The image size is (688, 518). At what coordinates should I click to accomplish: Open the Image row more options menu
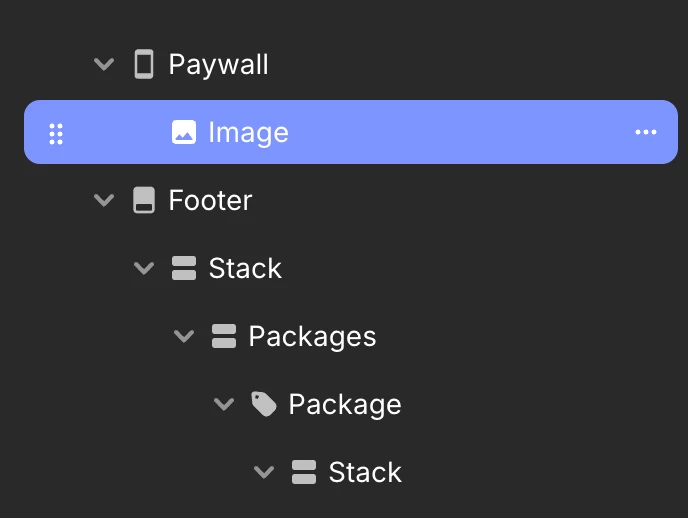click(646, 132)
